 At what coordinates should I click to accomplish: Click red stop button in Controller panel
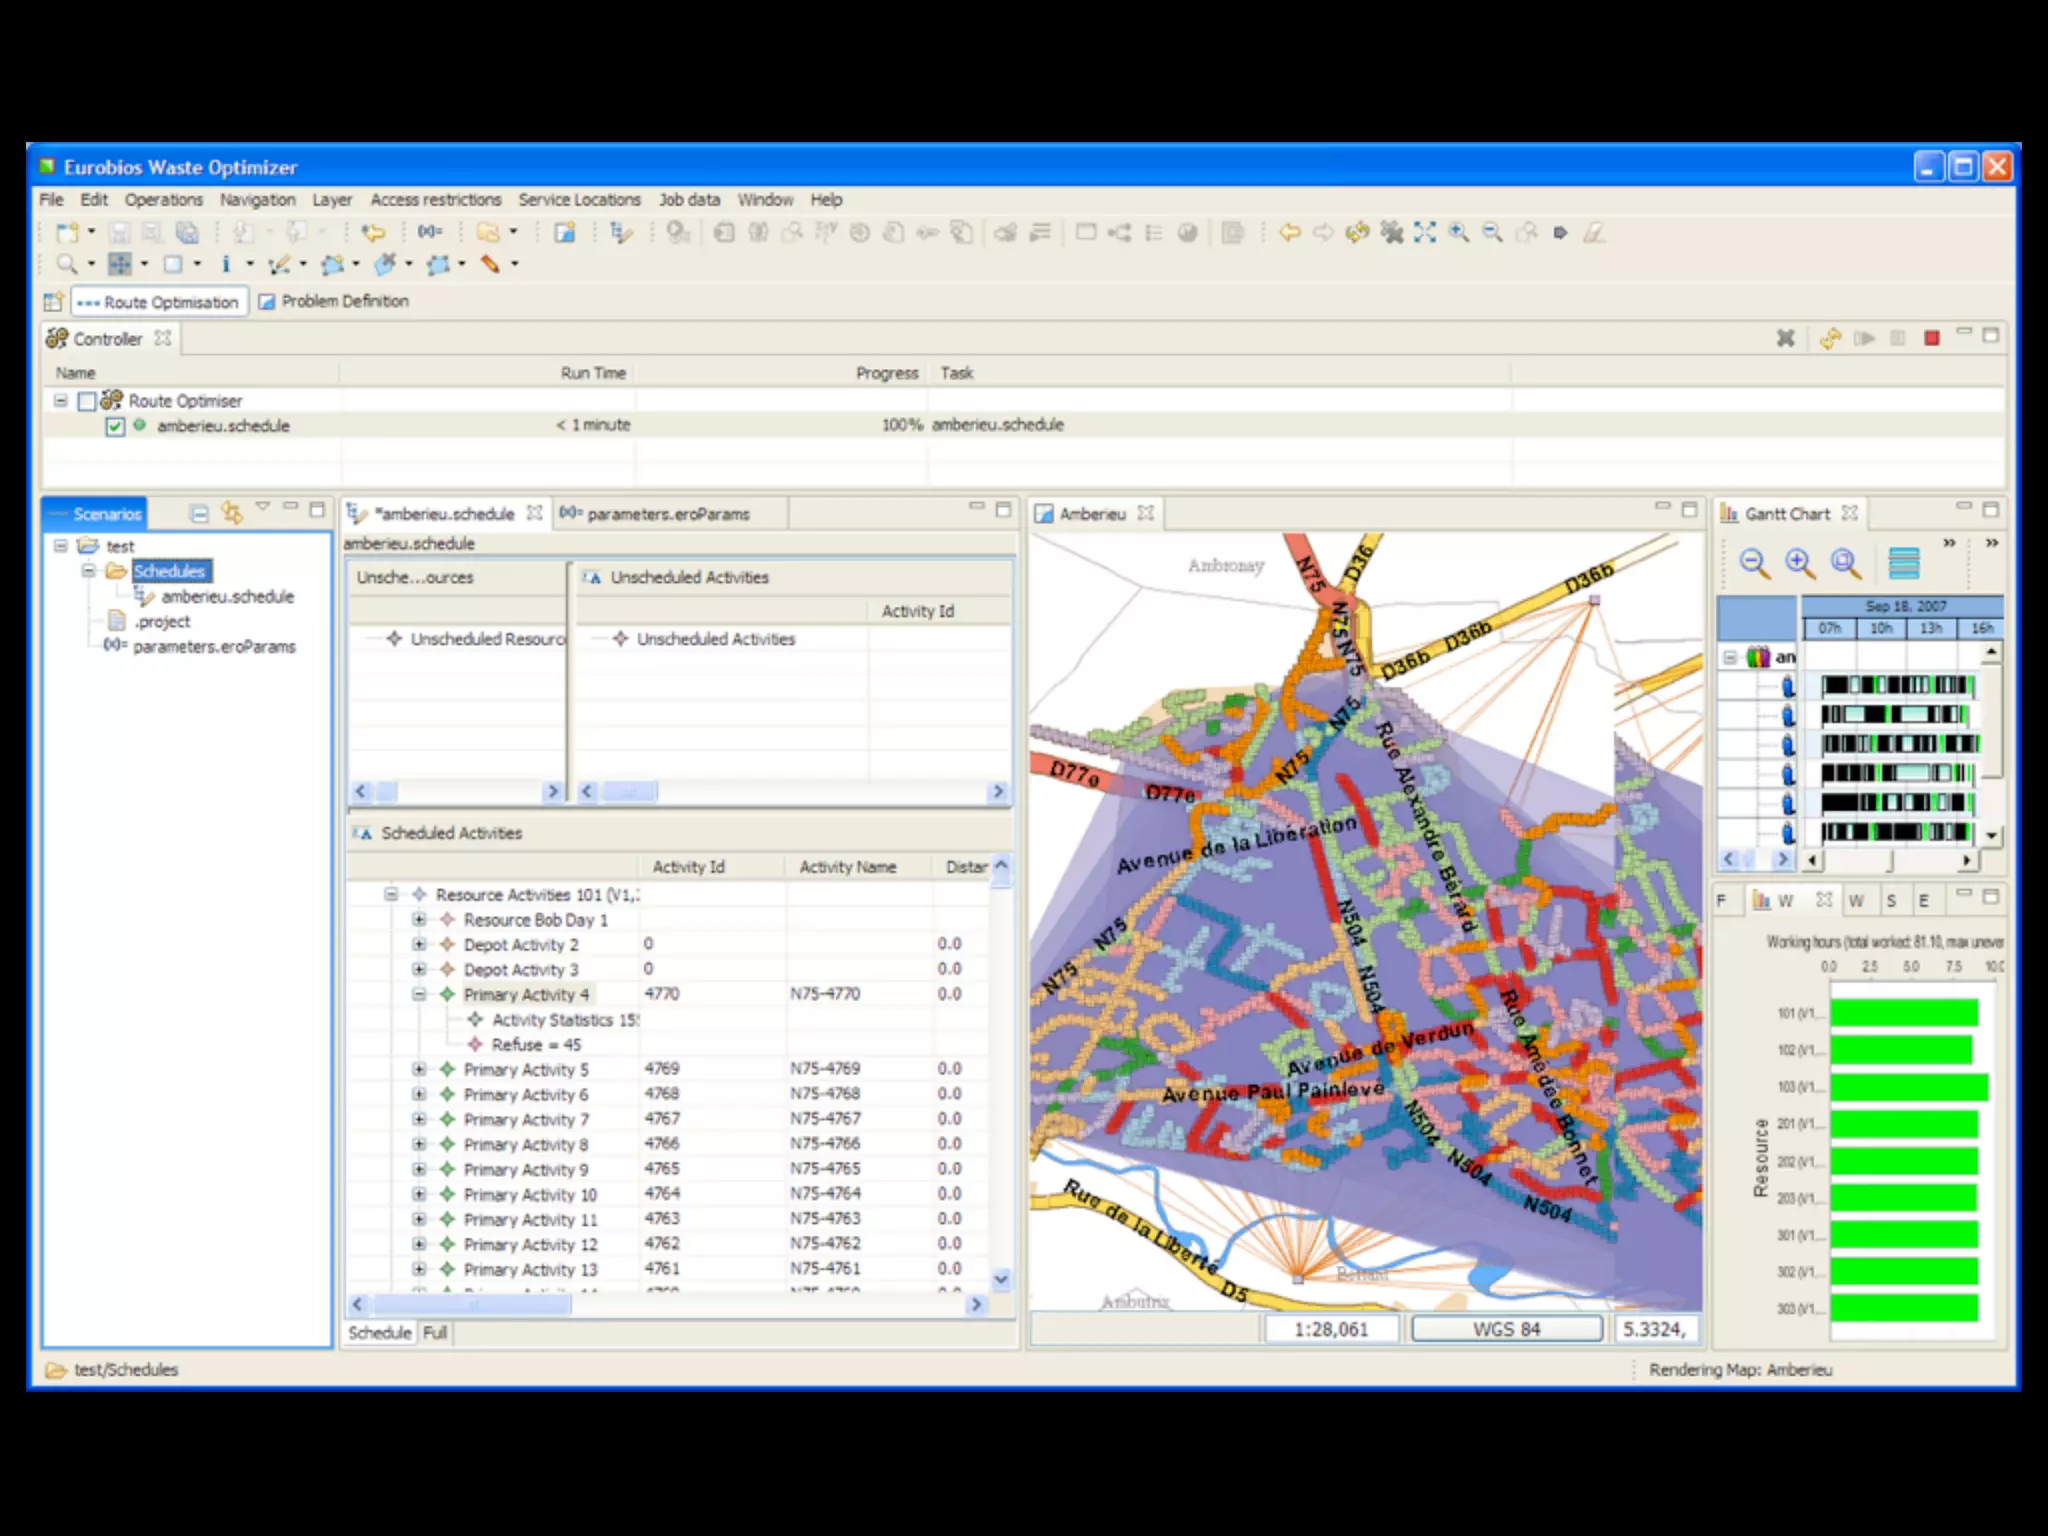pyautogui.click(x=1932, y=339)
